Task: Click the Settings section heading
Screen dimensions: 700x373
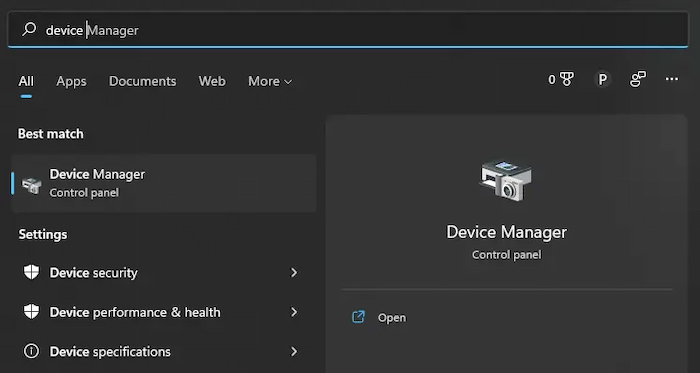Action: point(43,234)
